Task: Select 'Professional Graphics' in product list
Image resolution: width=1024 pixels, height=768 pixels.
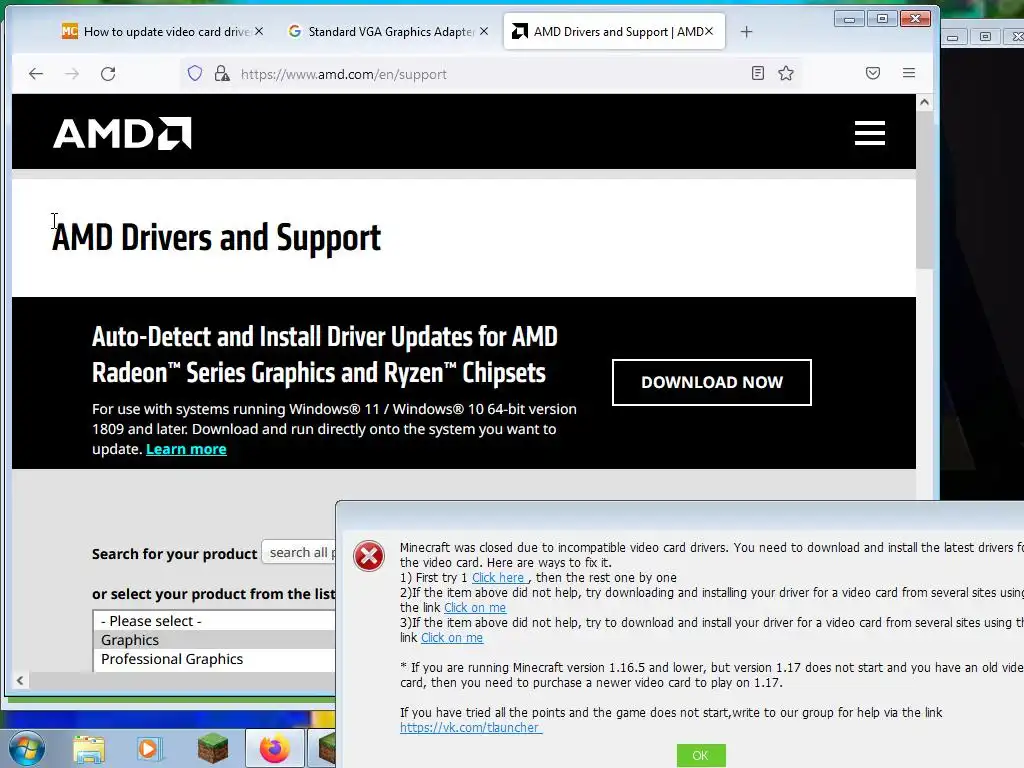Action: [x=214, y=659]
